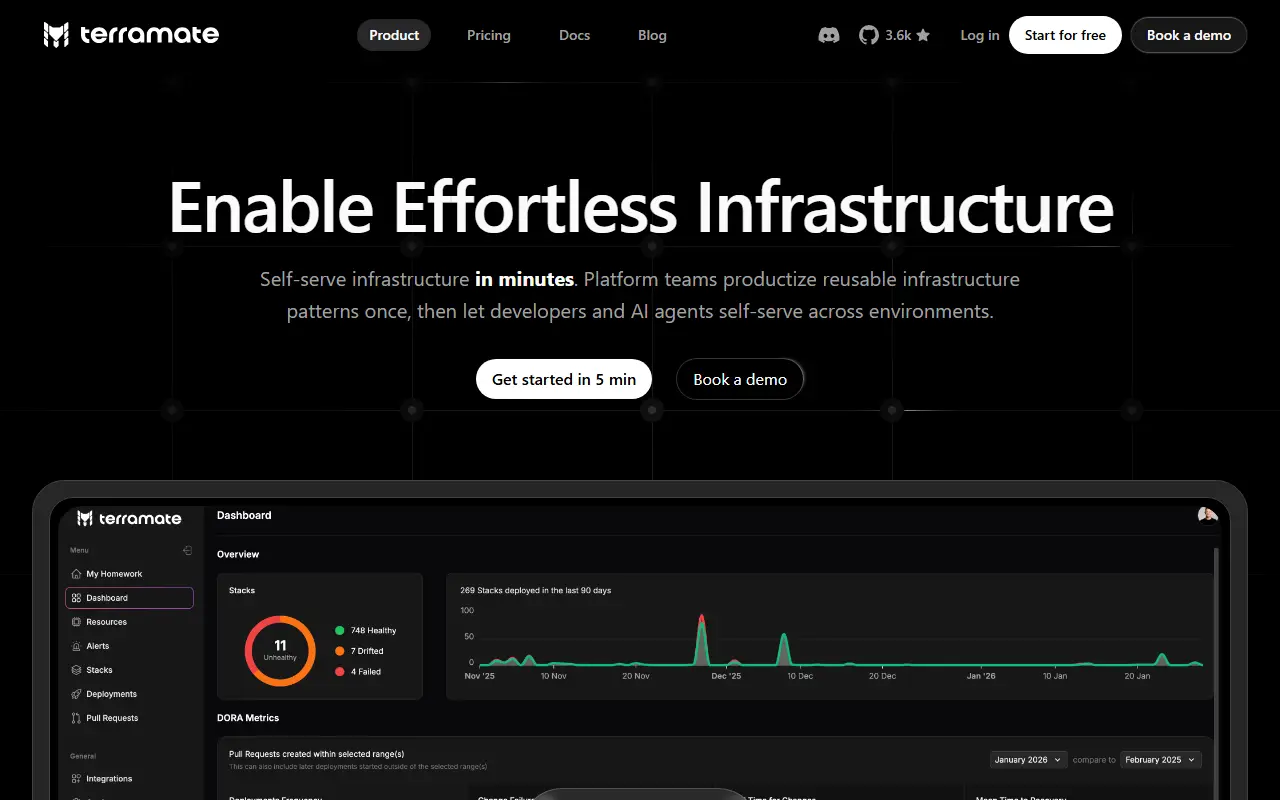This screenshot has height=800, width=1280.
Task: Click the Log in link
Action: point(980,35)
